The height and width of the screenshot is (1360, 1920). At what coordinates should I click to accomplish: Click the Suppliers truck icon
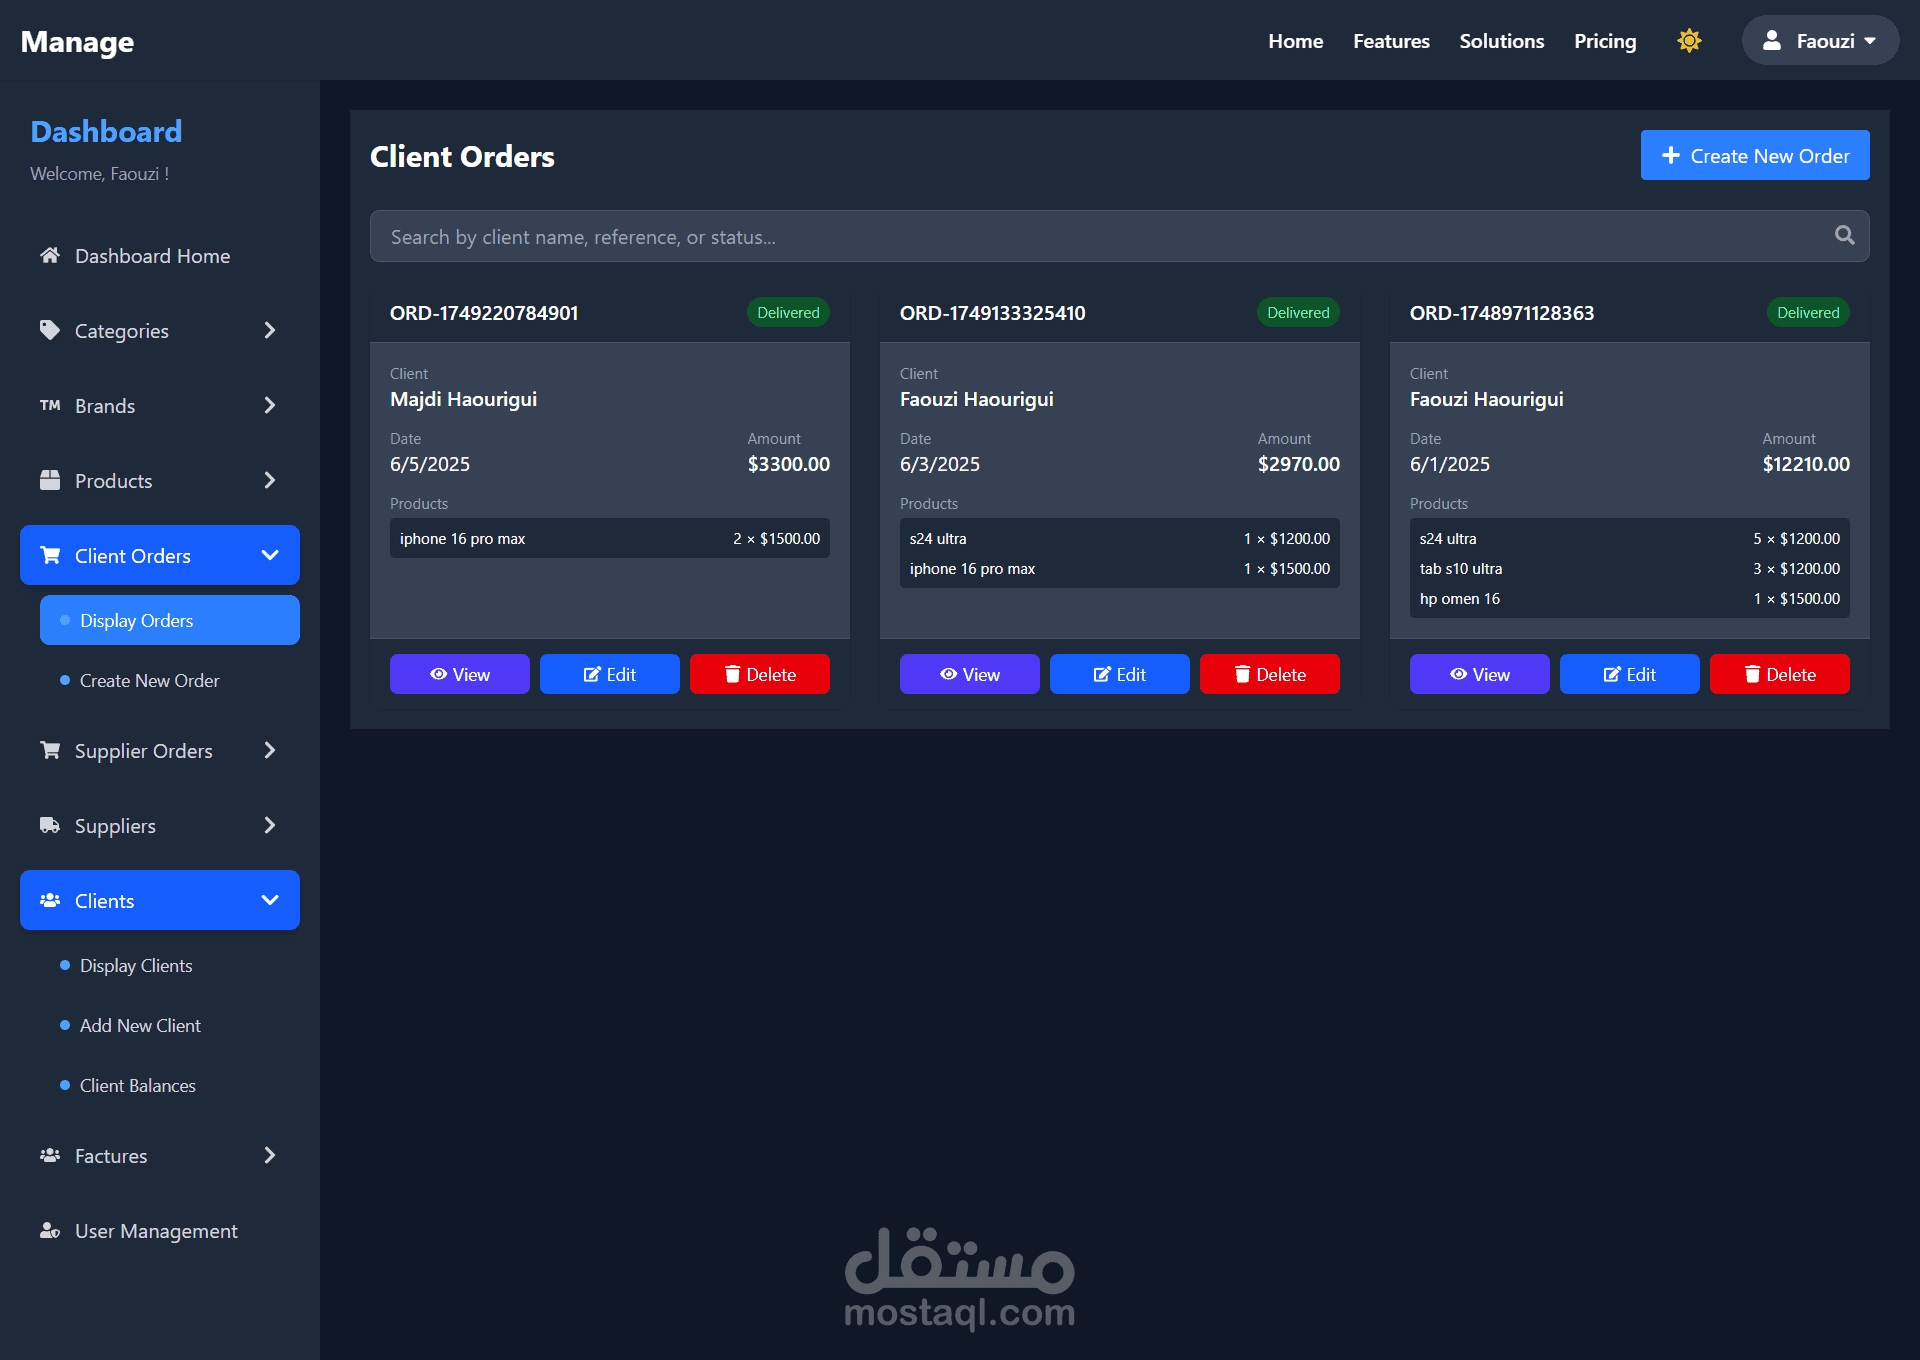[x=50, y=826]
